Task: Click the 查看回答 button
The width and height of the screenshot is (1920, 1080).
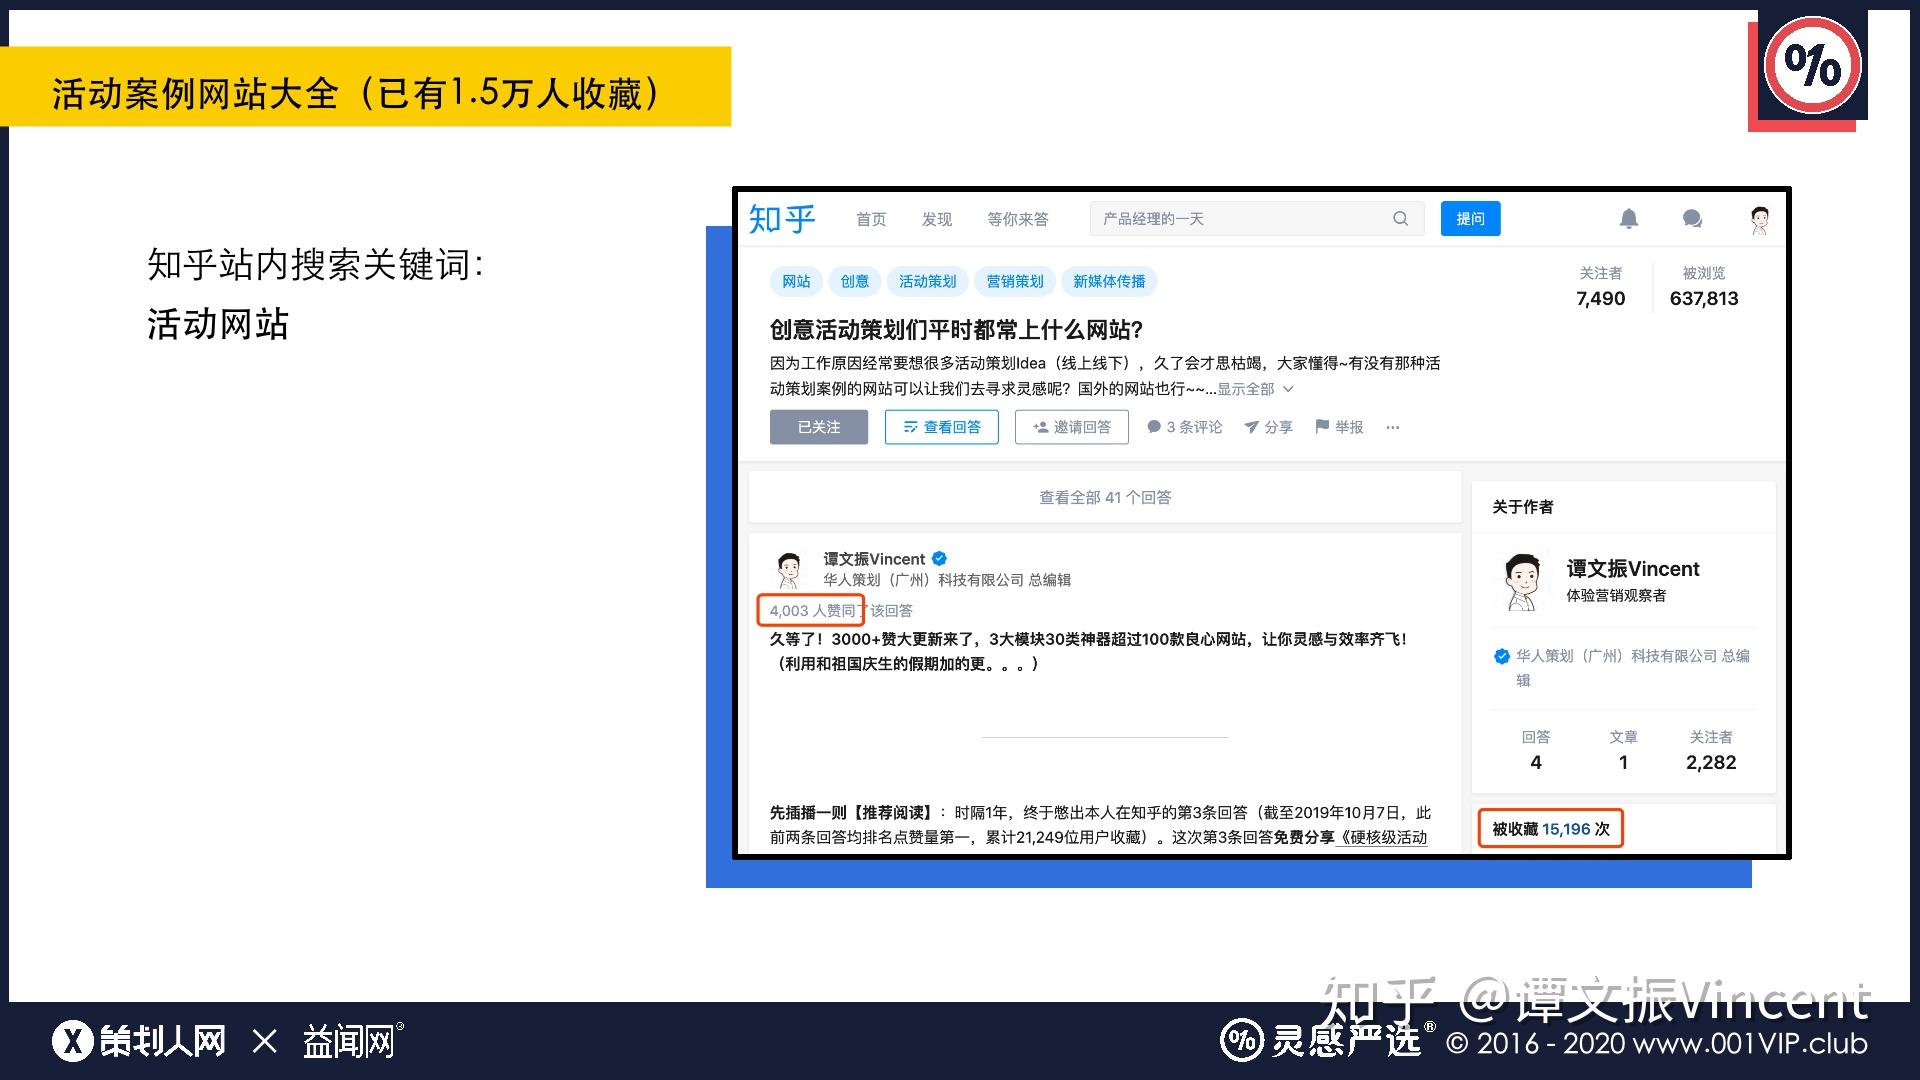Action: pos(941,427)
